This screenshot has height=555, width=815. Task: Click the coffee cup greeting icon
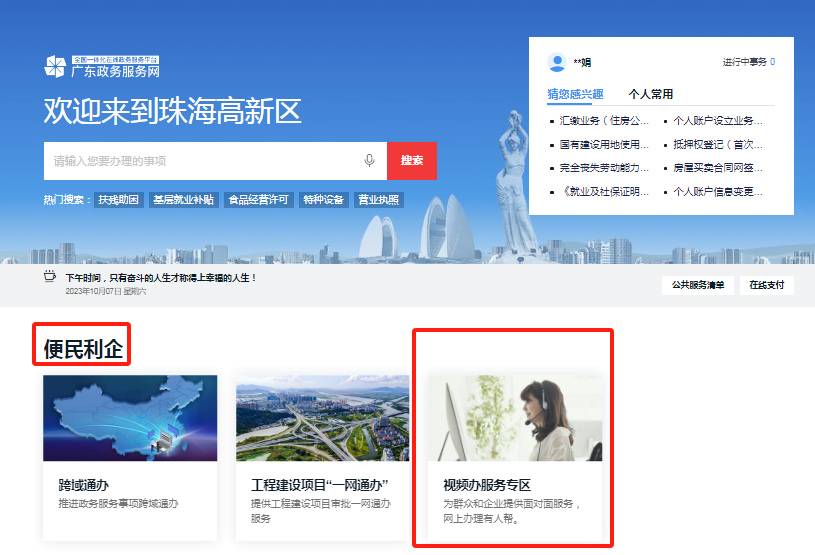(x=50, y=276)
